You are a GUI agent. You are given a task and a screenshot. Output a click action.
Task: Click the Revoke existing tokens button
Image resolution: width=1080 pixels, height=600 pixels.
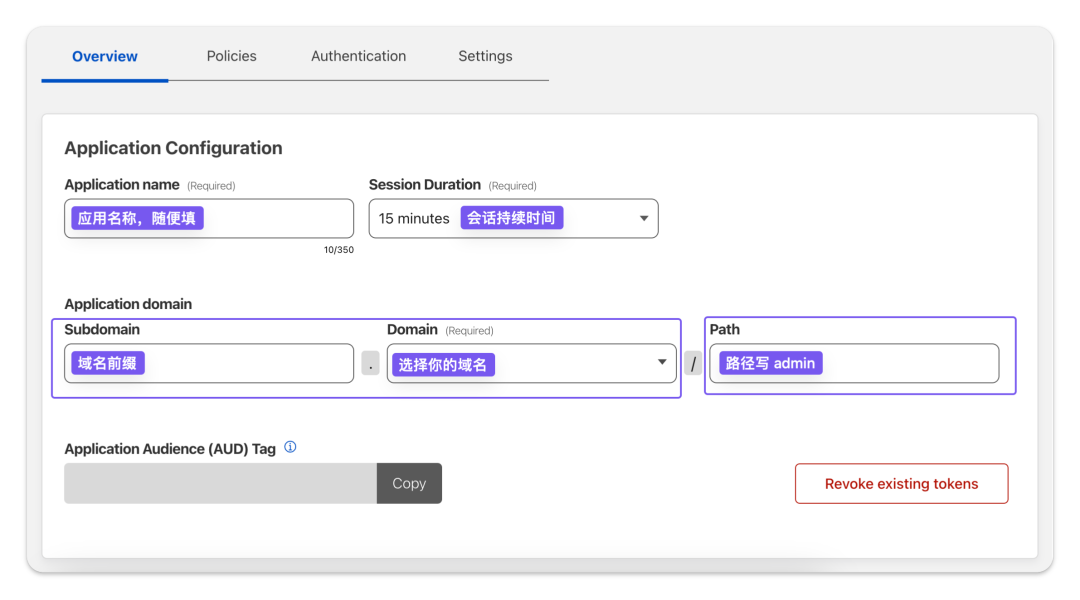pos(901,484)
